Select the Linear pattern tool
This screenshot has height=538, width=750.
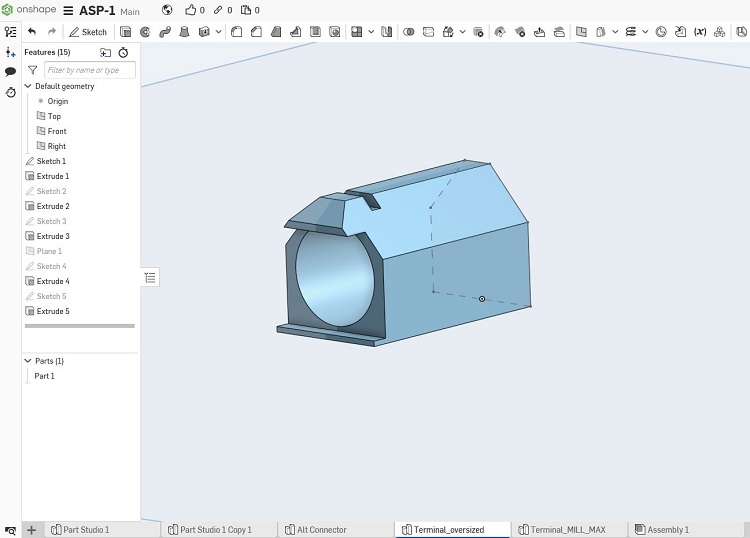[x=356, y=32]
